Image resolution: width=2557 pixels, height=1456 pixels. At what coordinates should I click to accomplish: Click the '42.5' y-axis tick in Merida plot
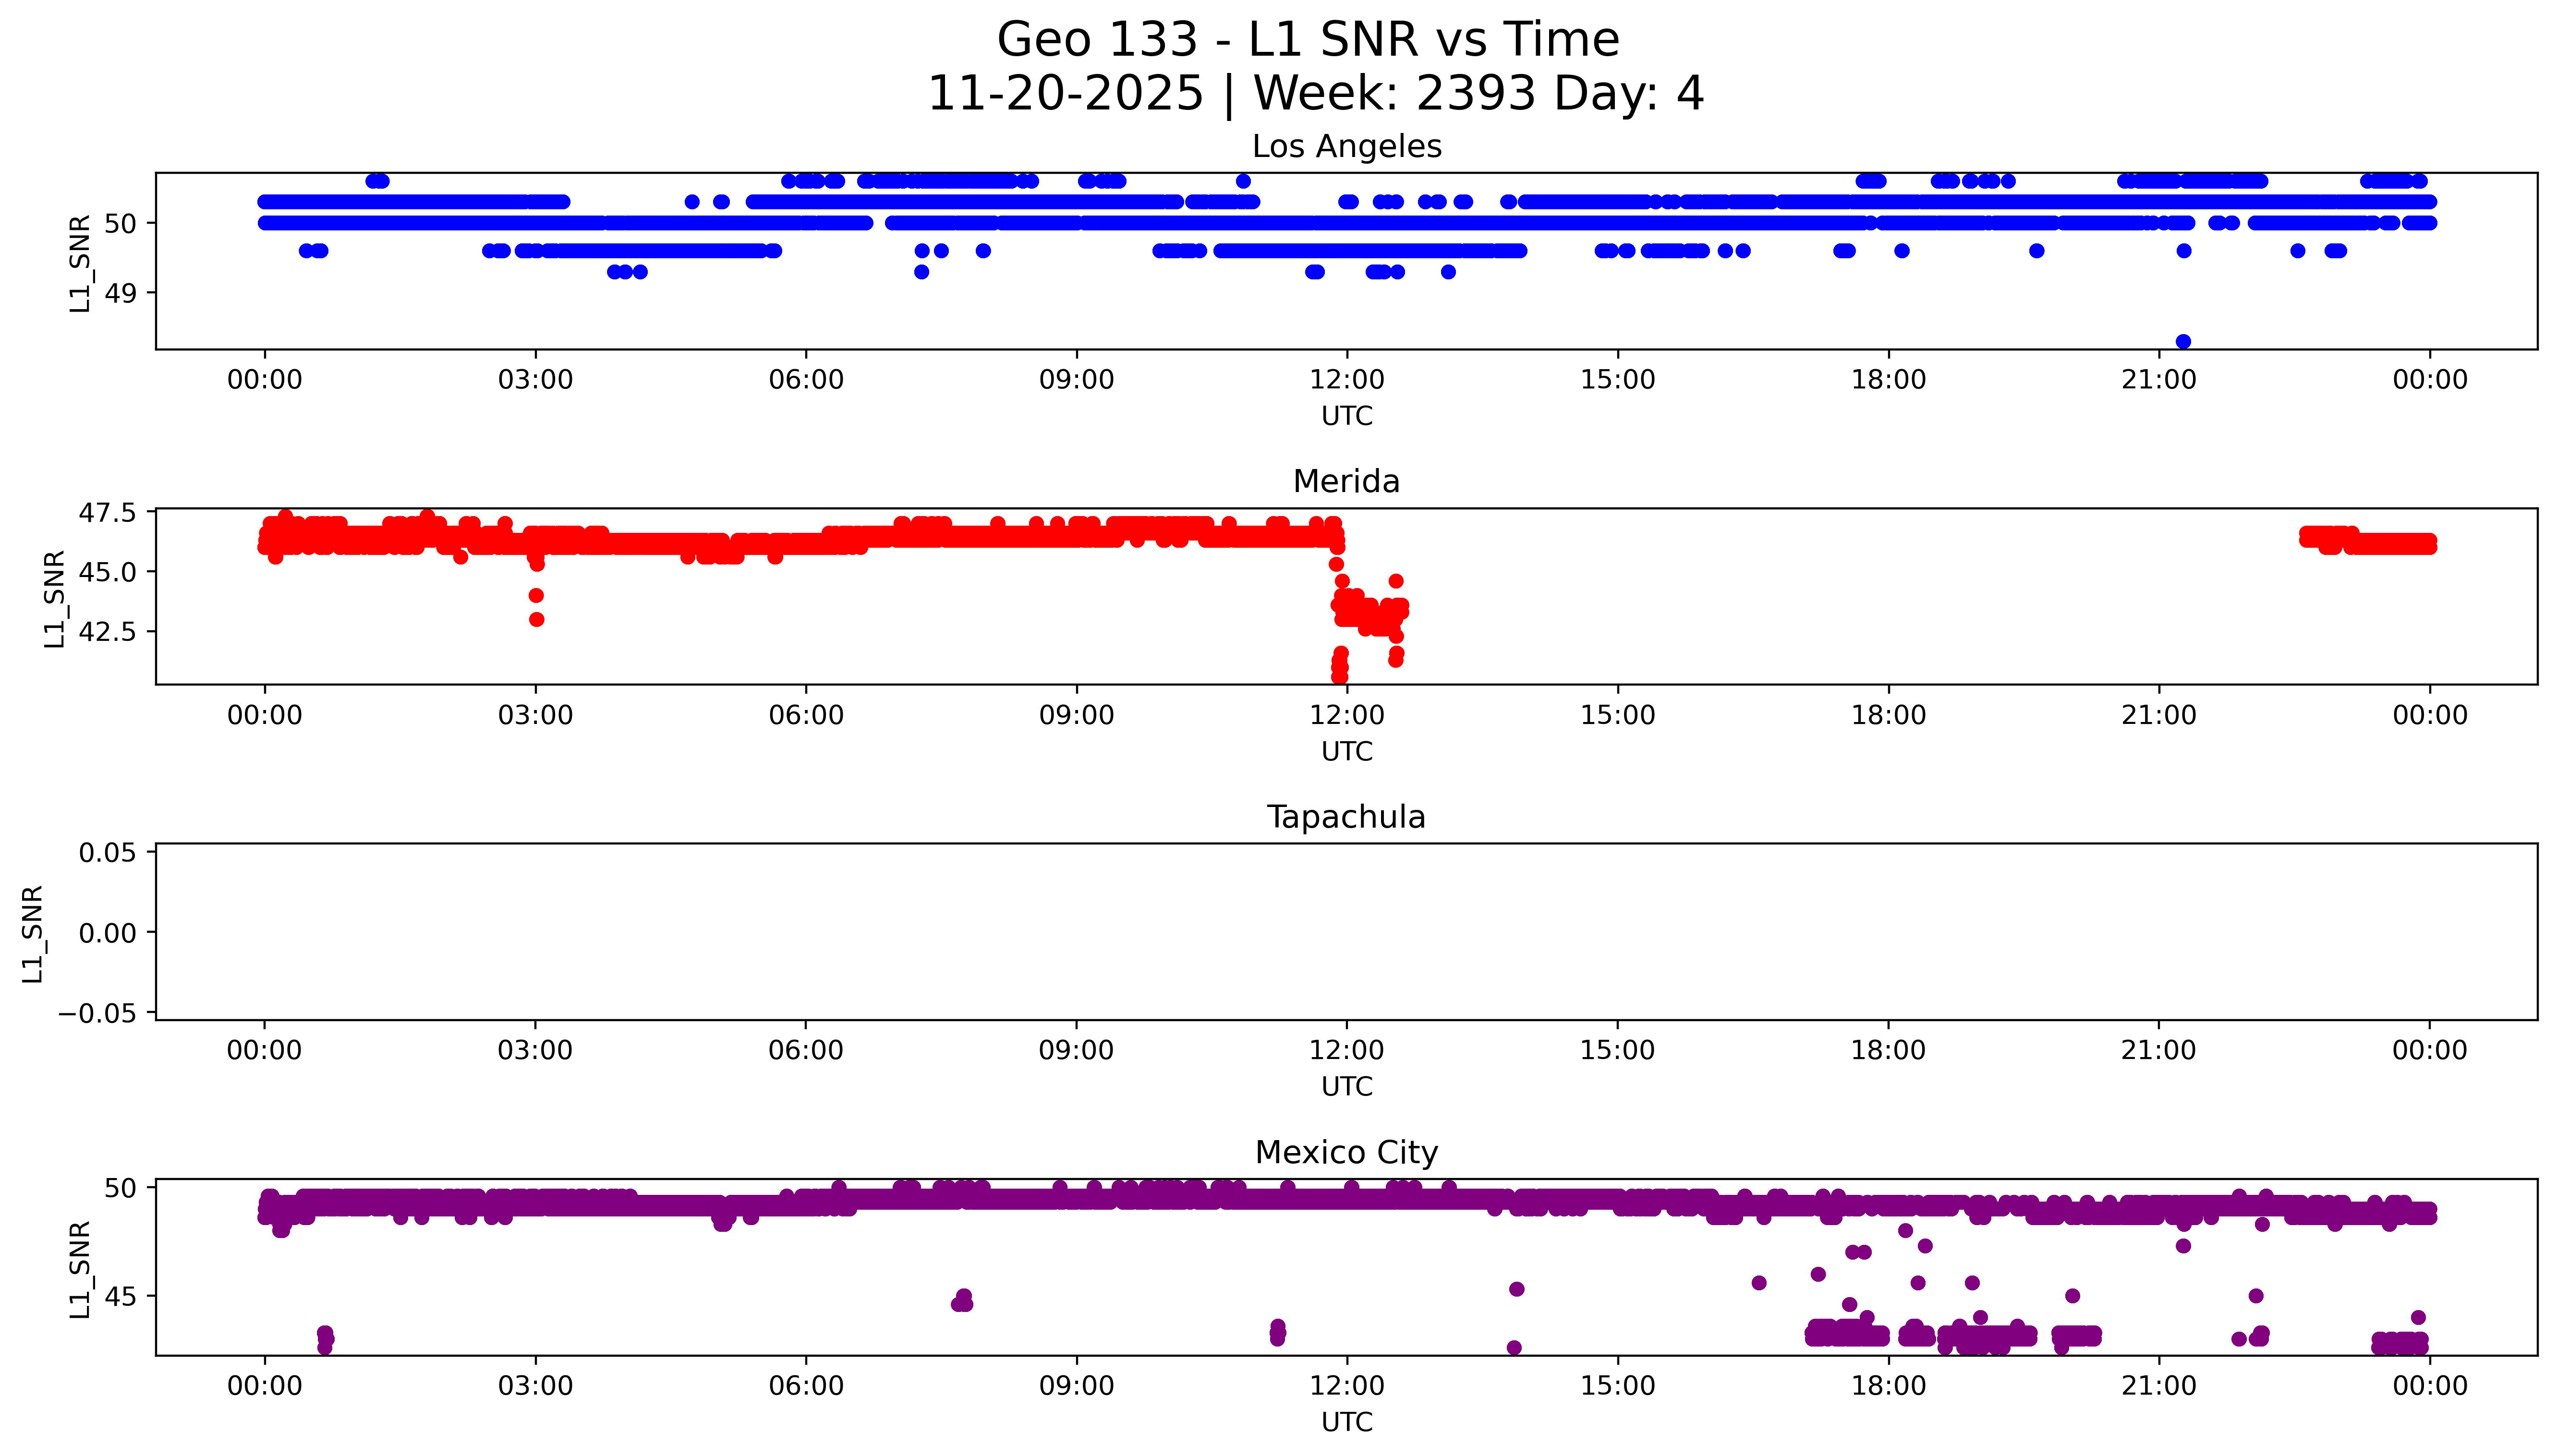(x=108, y=632)
